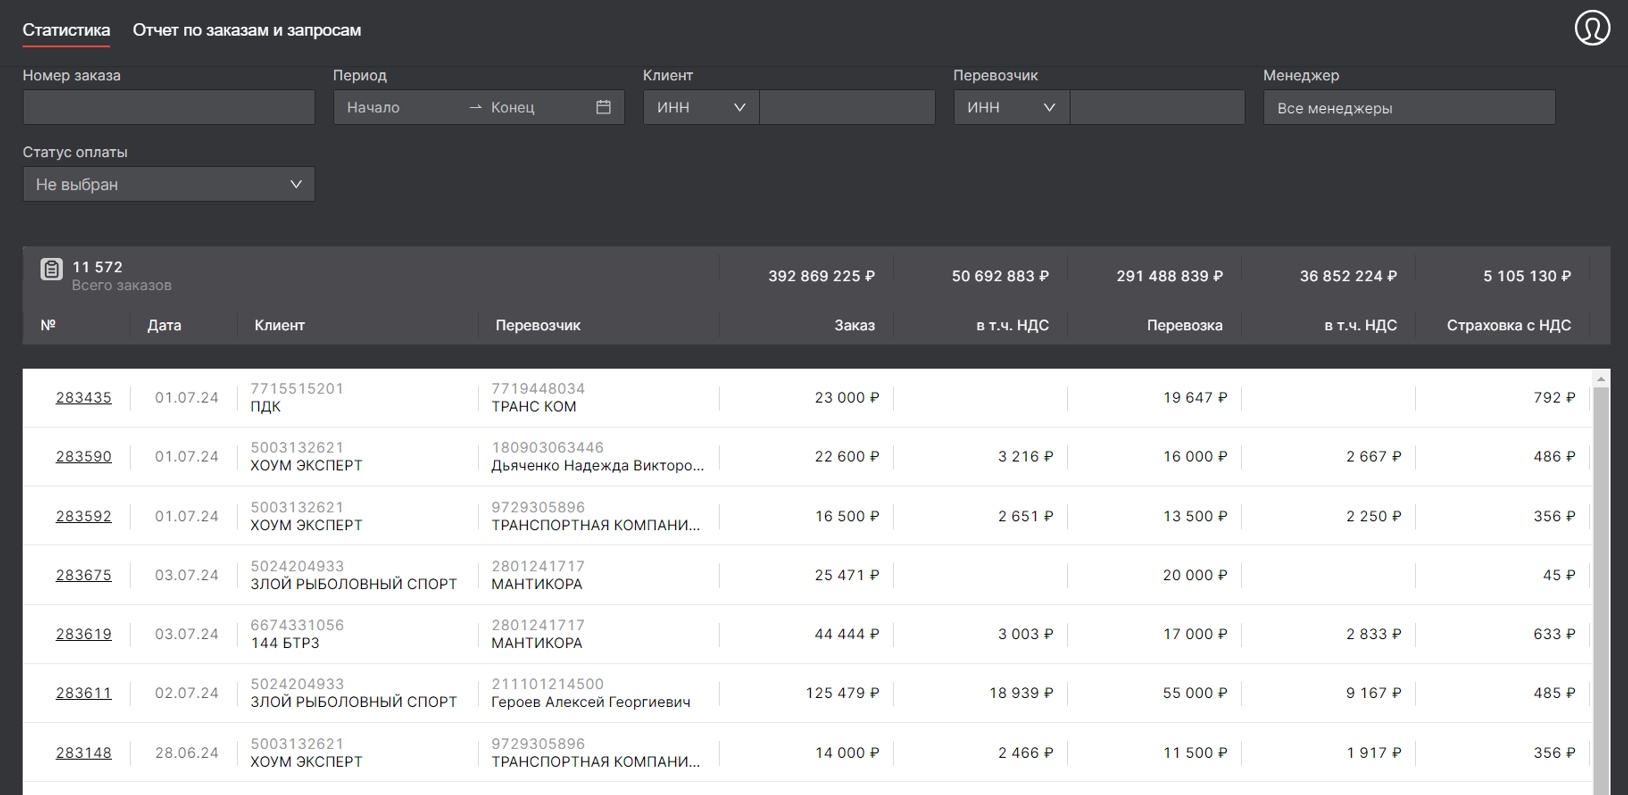
Task: Click order amount 44 444 ₽
Action: click(x=847, y=634)
